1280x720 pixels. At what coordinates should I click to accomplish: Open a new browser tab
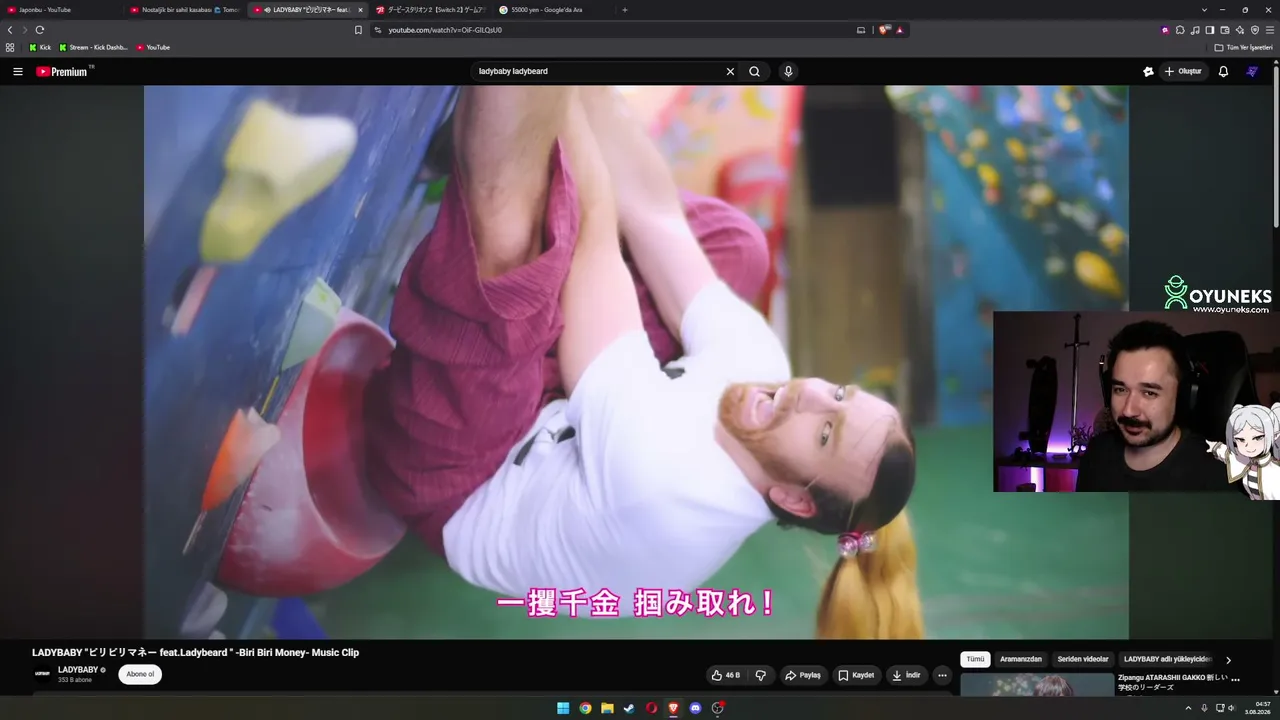point(625,10)
